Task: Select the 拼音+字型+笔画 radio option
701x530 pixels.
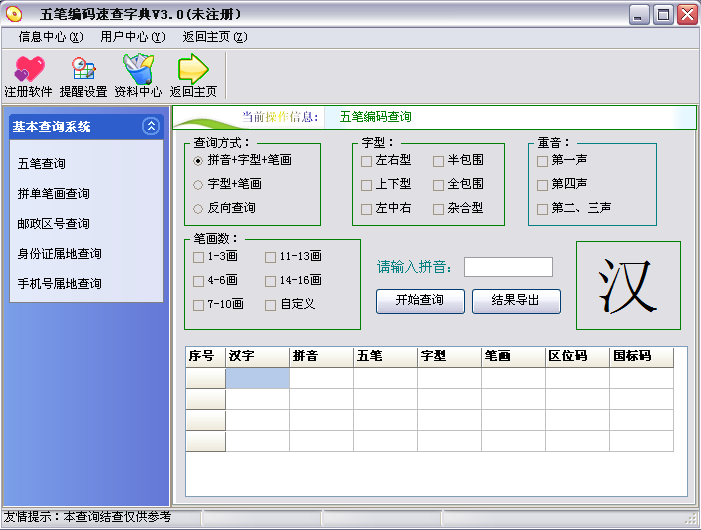Action: (x=198, y=161)
